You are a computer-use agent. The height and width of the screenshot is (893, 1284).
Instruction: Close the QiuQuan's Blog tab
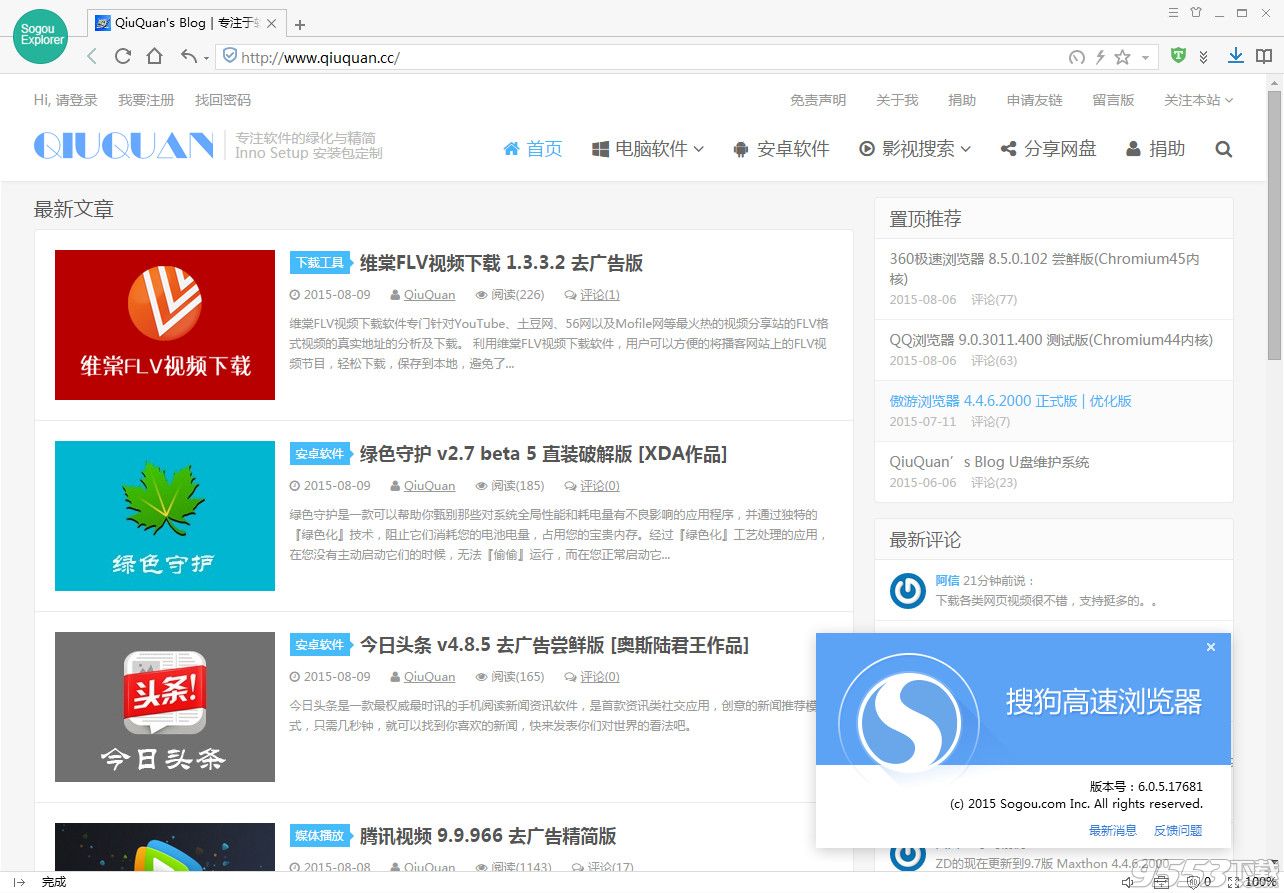271,23
